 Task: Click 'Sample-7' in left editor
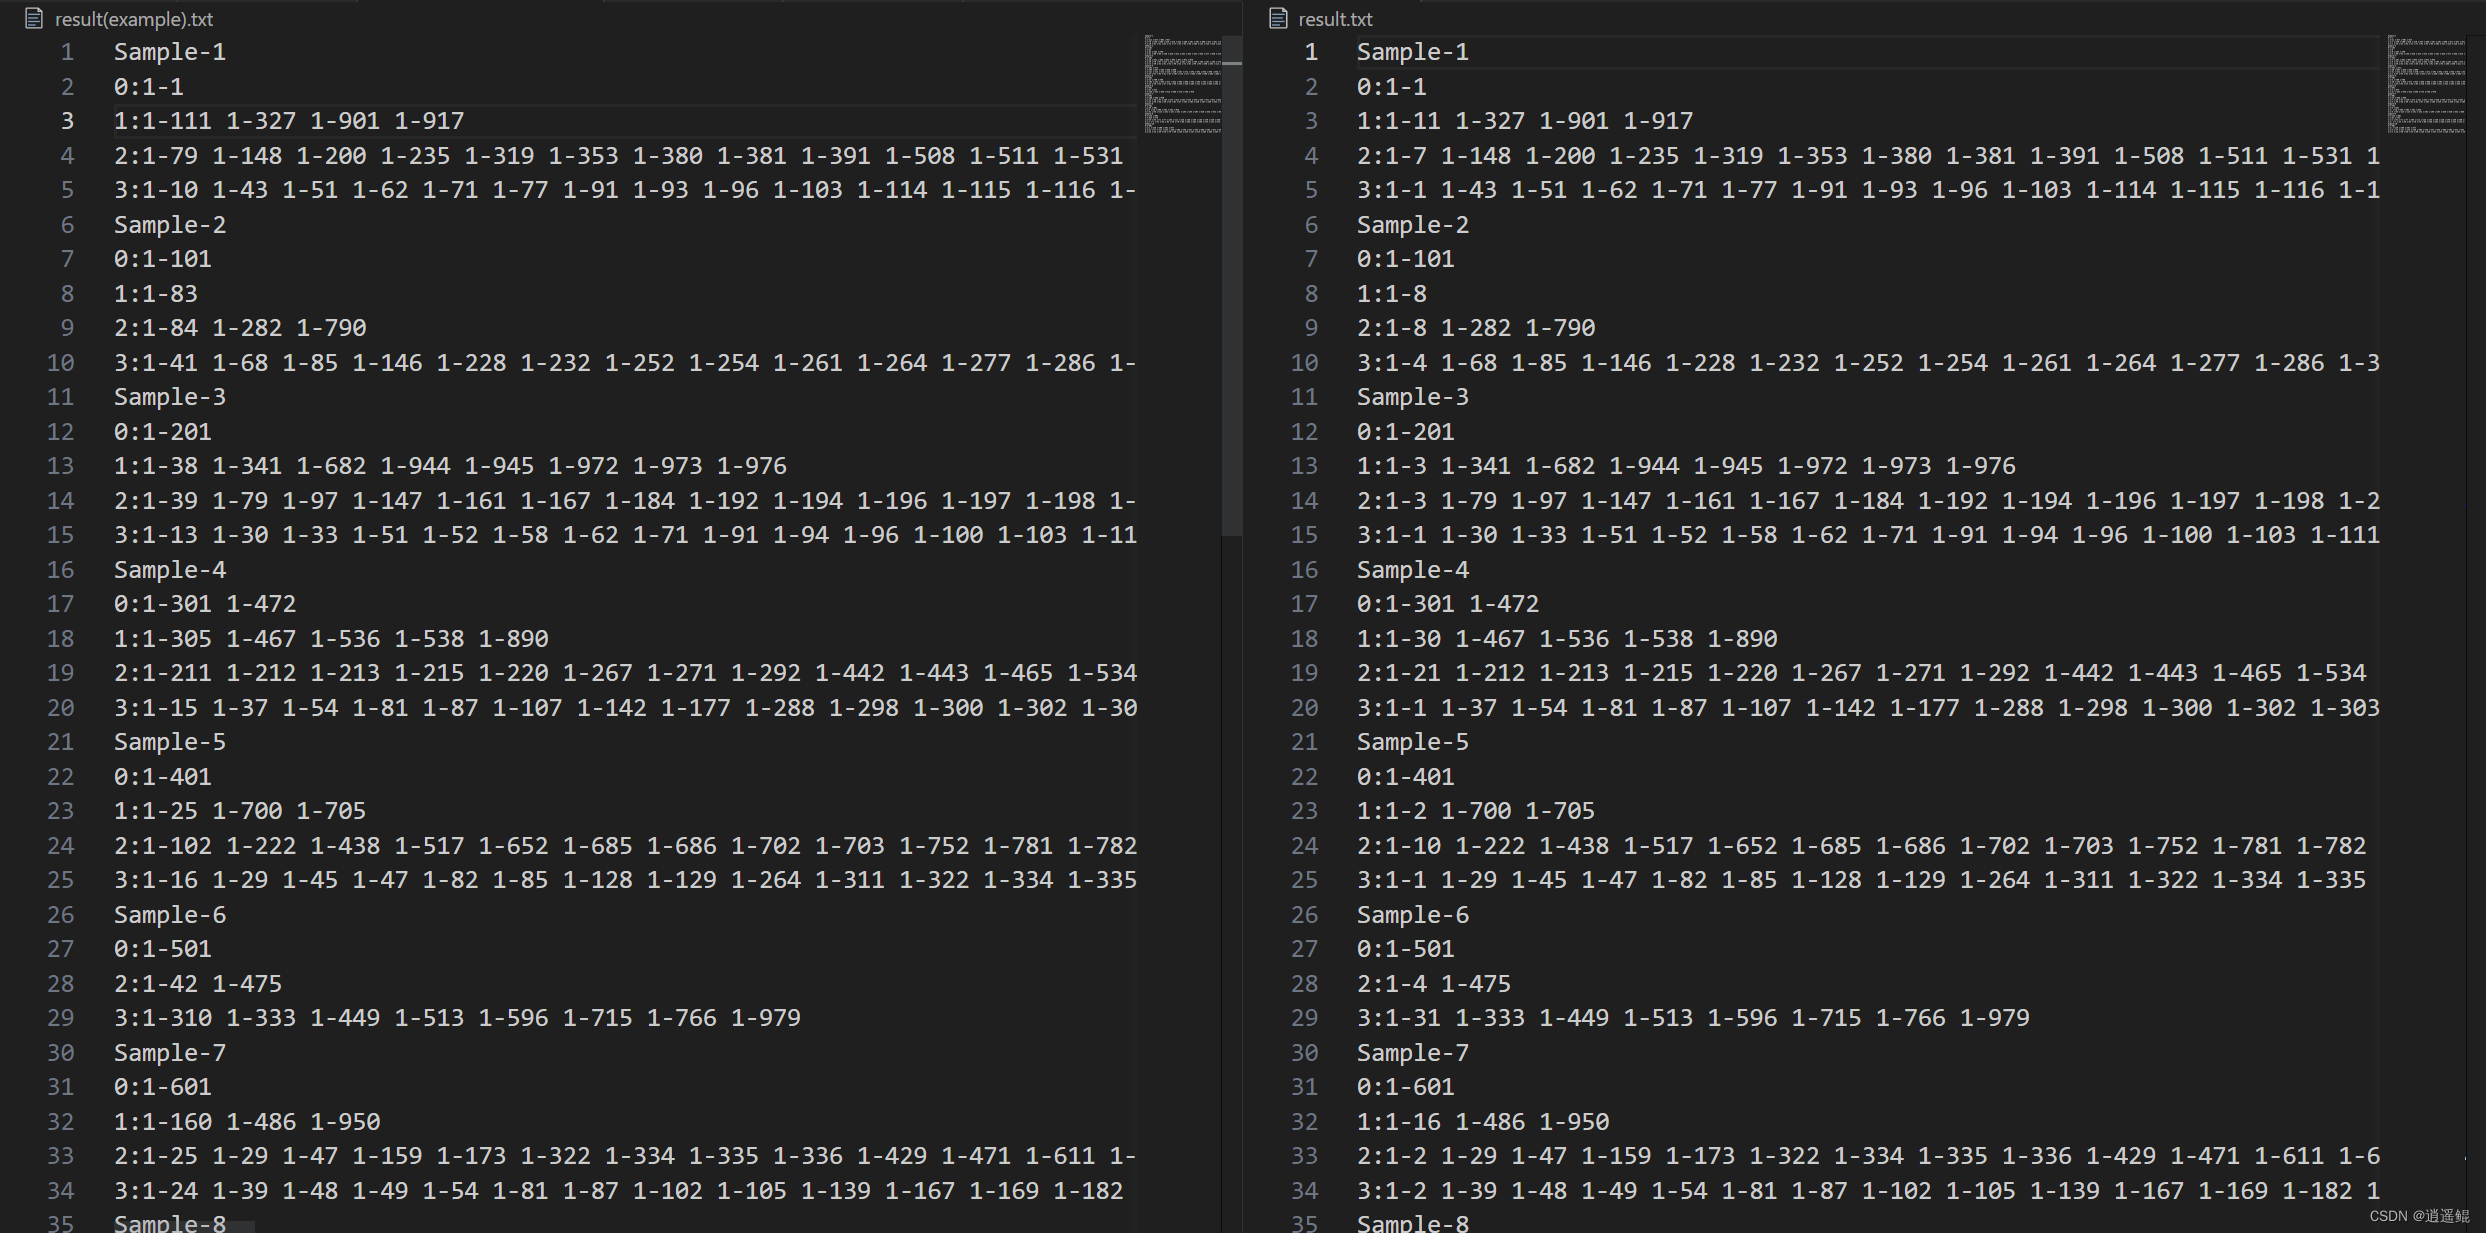tap(170, 1053)
